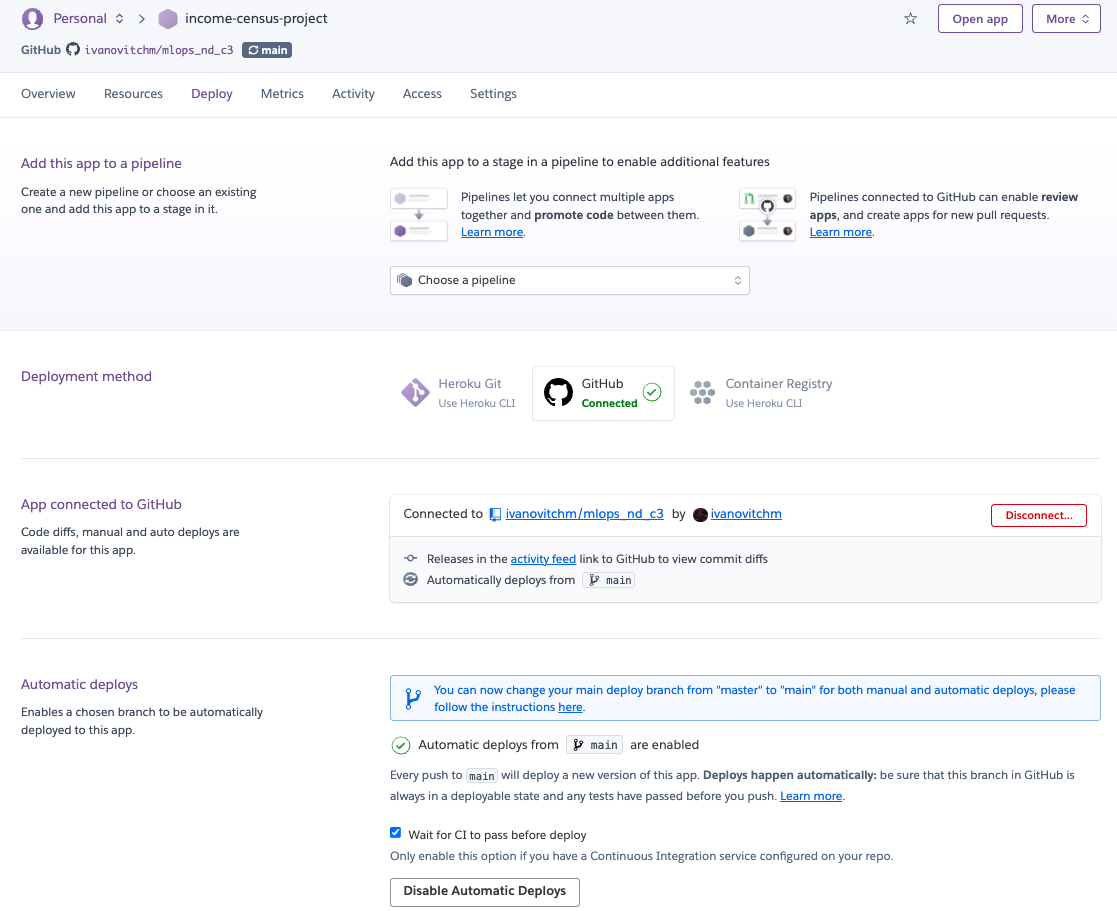This screenshot has width=1117, height=911.
Task: Select Heroku Git deployment method
Action: (457, 393)
